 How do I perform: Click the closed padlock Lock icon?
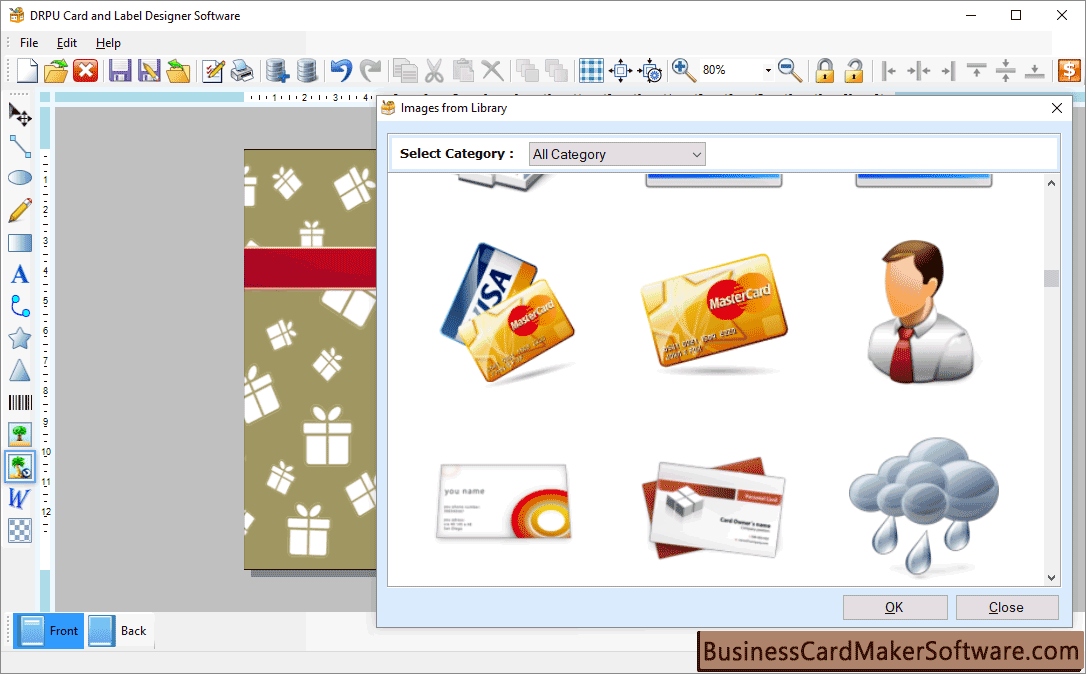[x=824, y=71]
